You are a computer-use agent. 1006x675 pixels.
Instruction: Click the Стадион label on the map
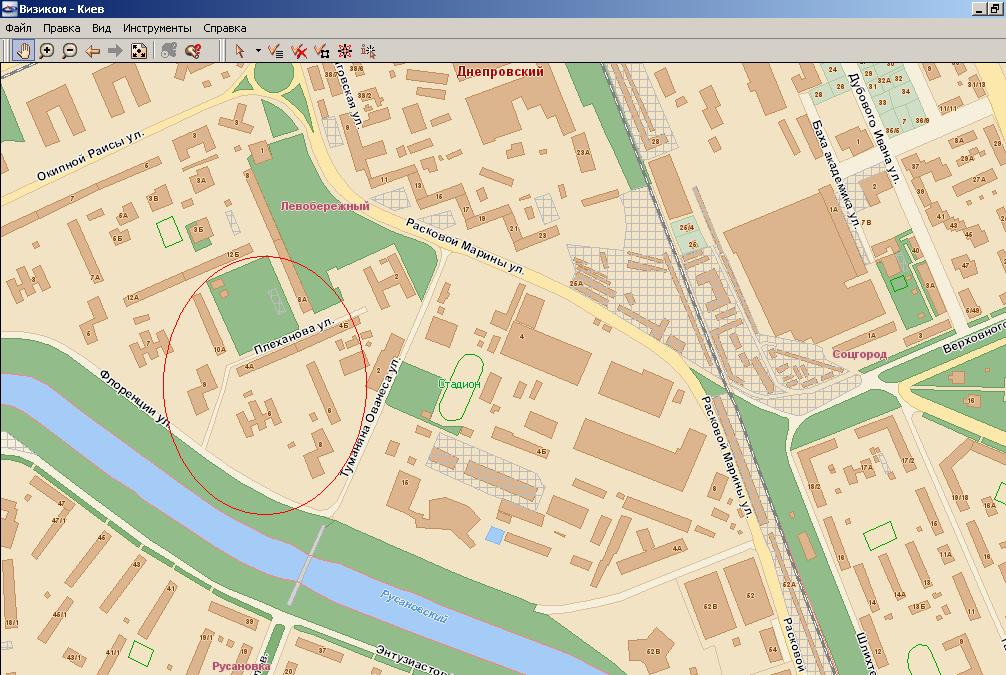[459, 384]
